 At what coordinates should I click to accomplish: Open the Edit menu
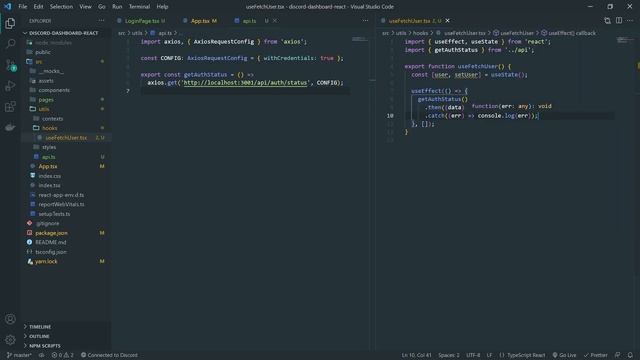click(x=38, y=7)
